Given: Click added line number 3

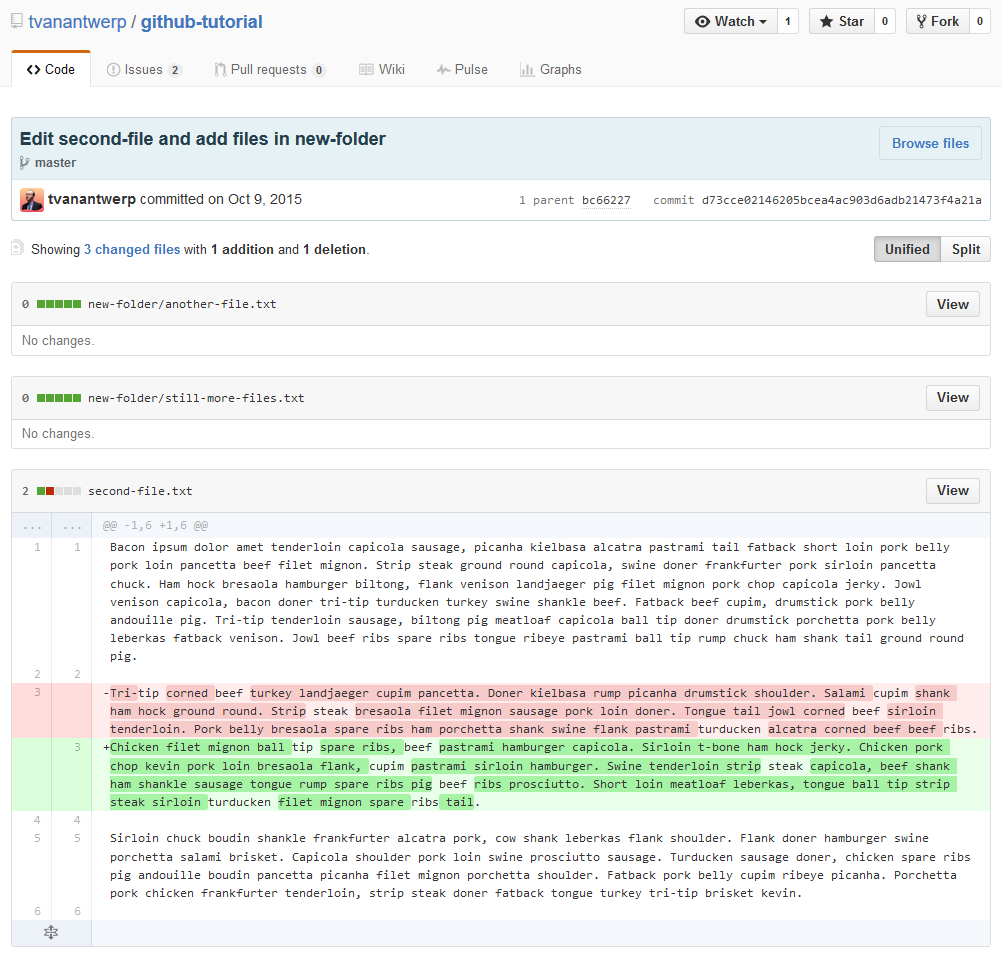Looking at the screenshot, I should [x=77, y=746].
